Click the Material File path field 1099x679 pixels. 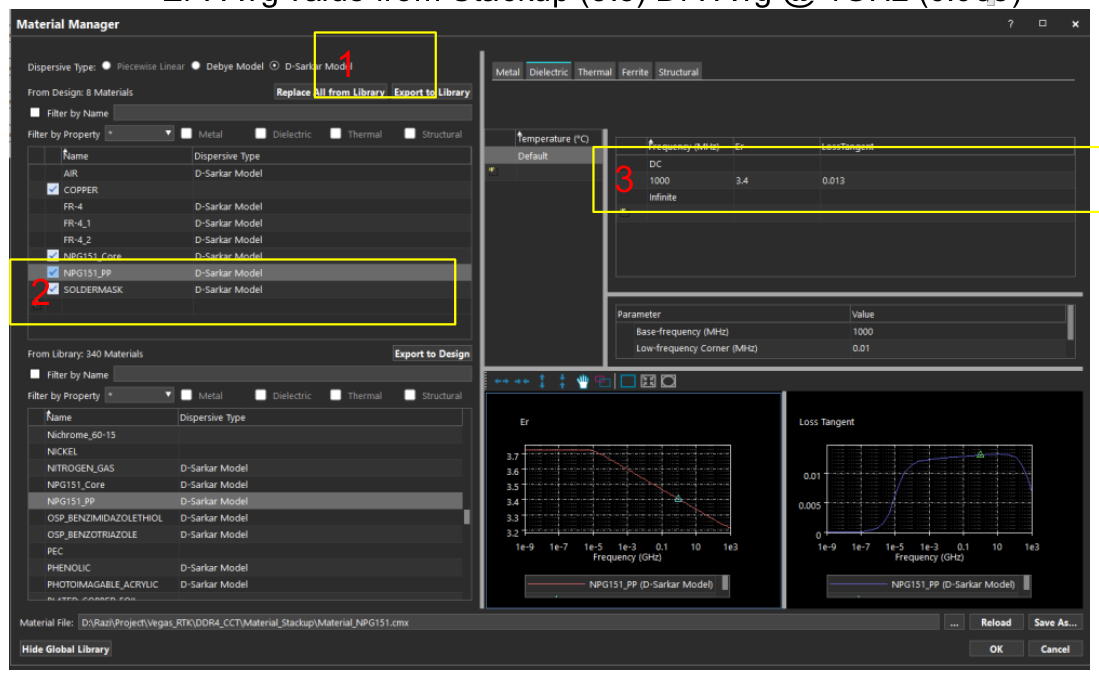click(x=508, y=622)
